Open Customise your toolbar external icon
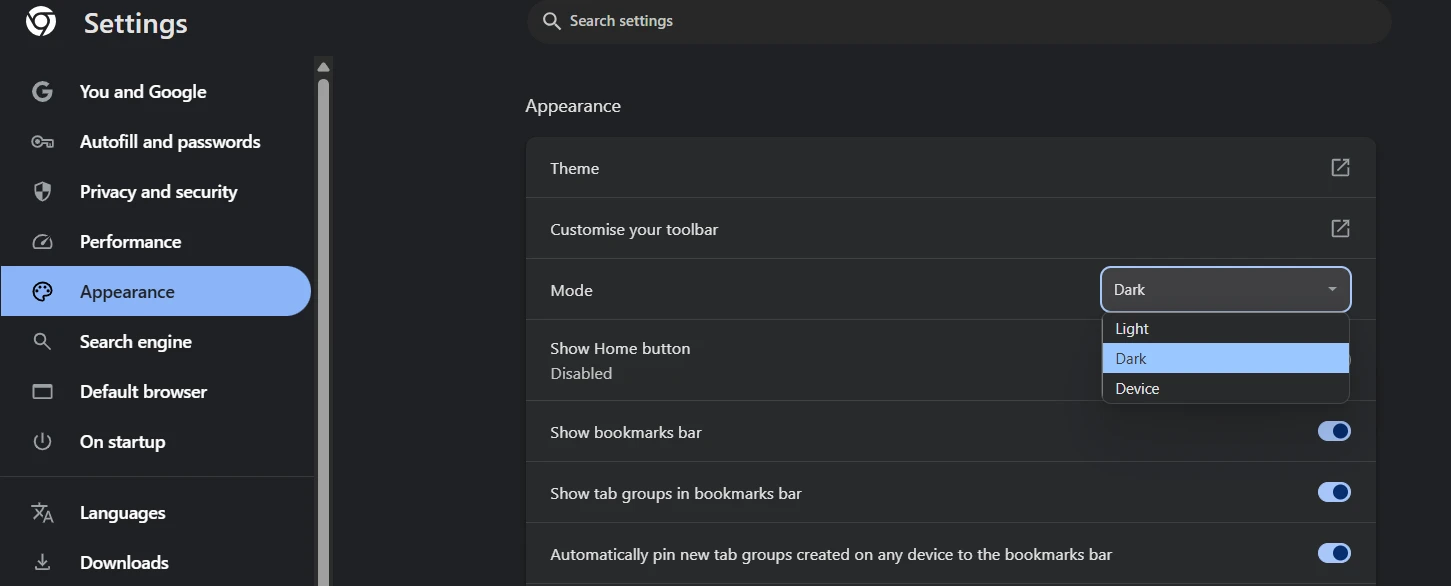 click(1340, 229)
